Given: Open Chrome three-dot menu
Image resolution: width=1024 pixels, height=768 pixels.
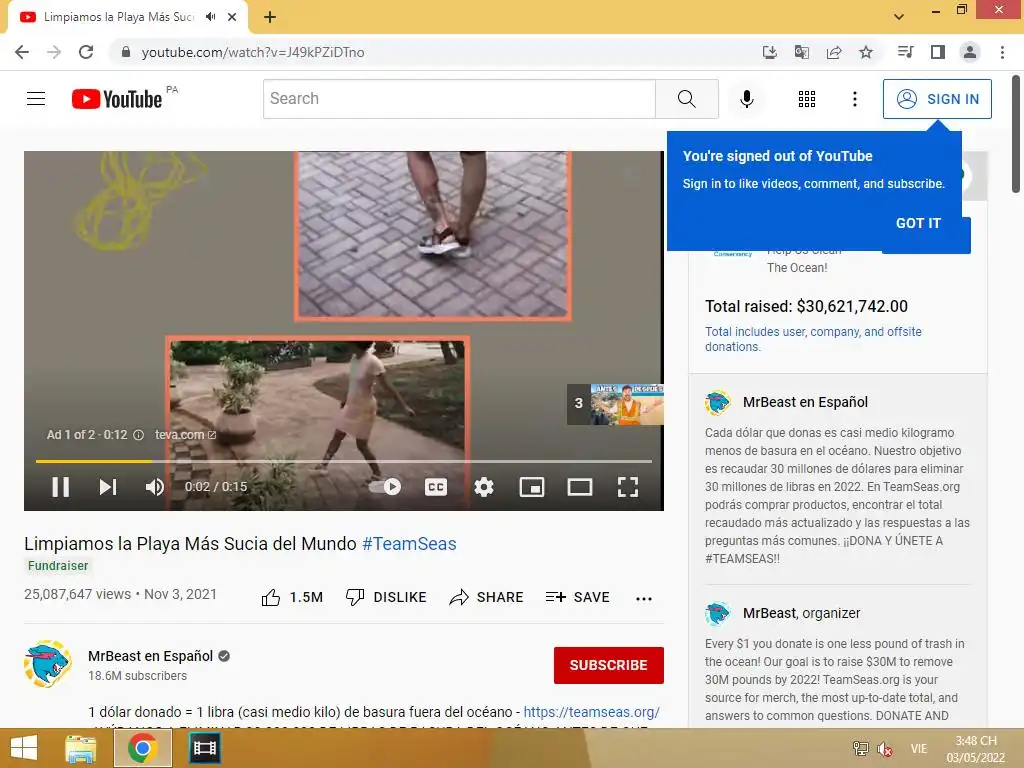Looking at the screenshot, I should pos(1002,52).
